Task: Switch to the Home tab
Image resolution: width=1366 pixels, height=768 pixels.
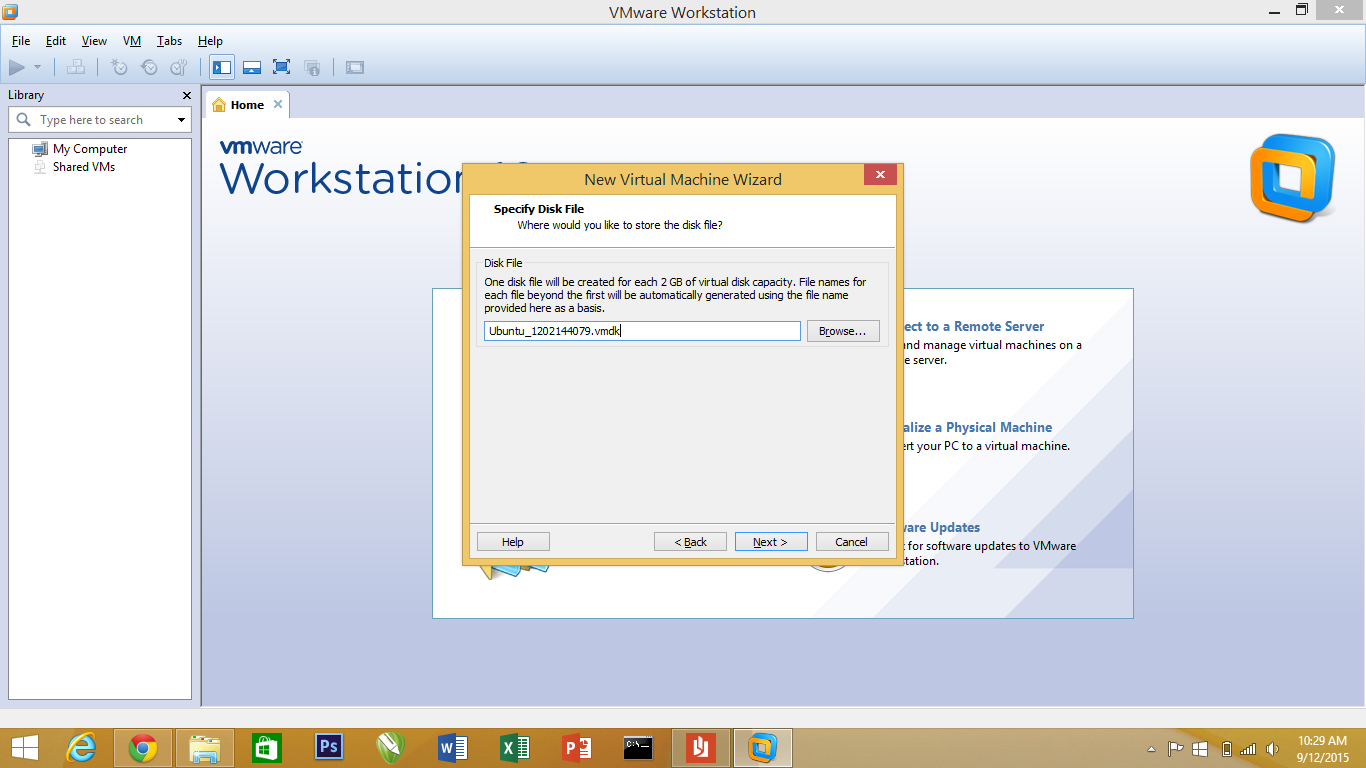Action: click(247, 105)
